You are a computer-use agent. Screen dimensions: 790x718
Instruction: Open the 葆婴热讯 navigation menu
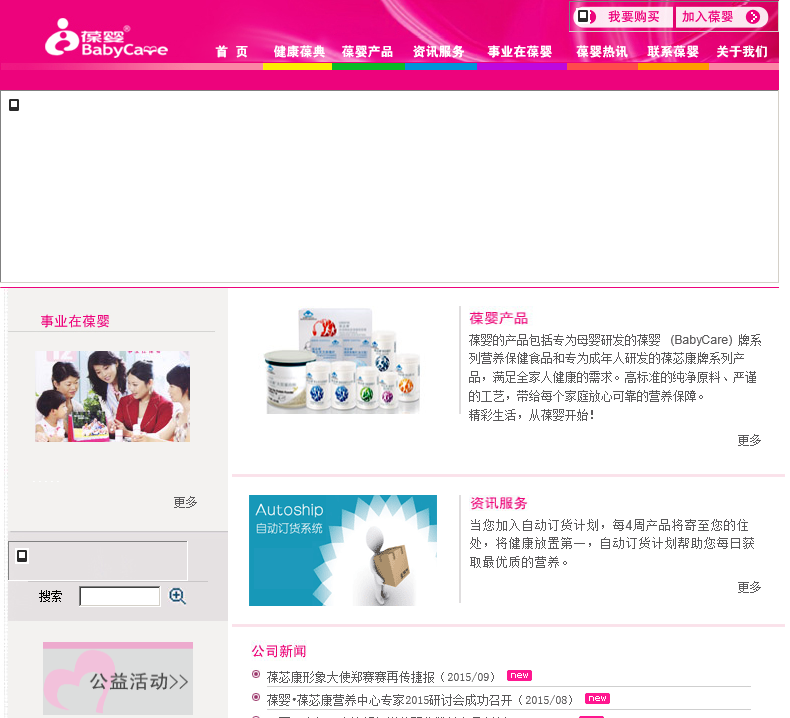pyautogui.click(x=602, y=51)
